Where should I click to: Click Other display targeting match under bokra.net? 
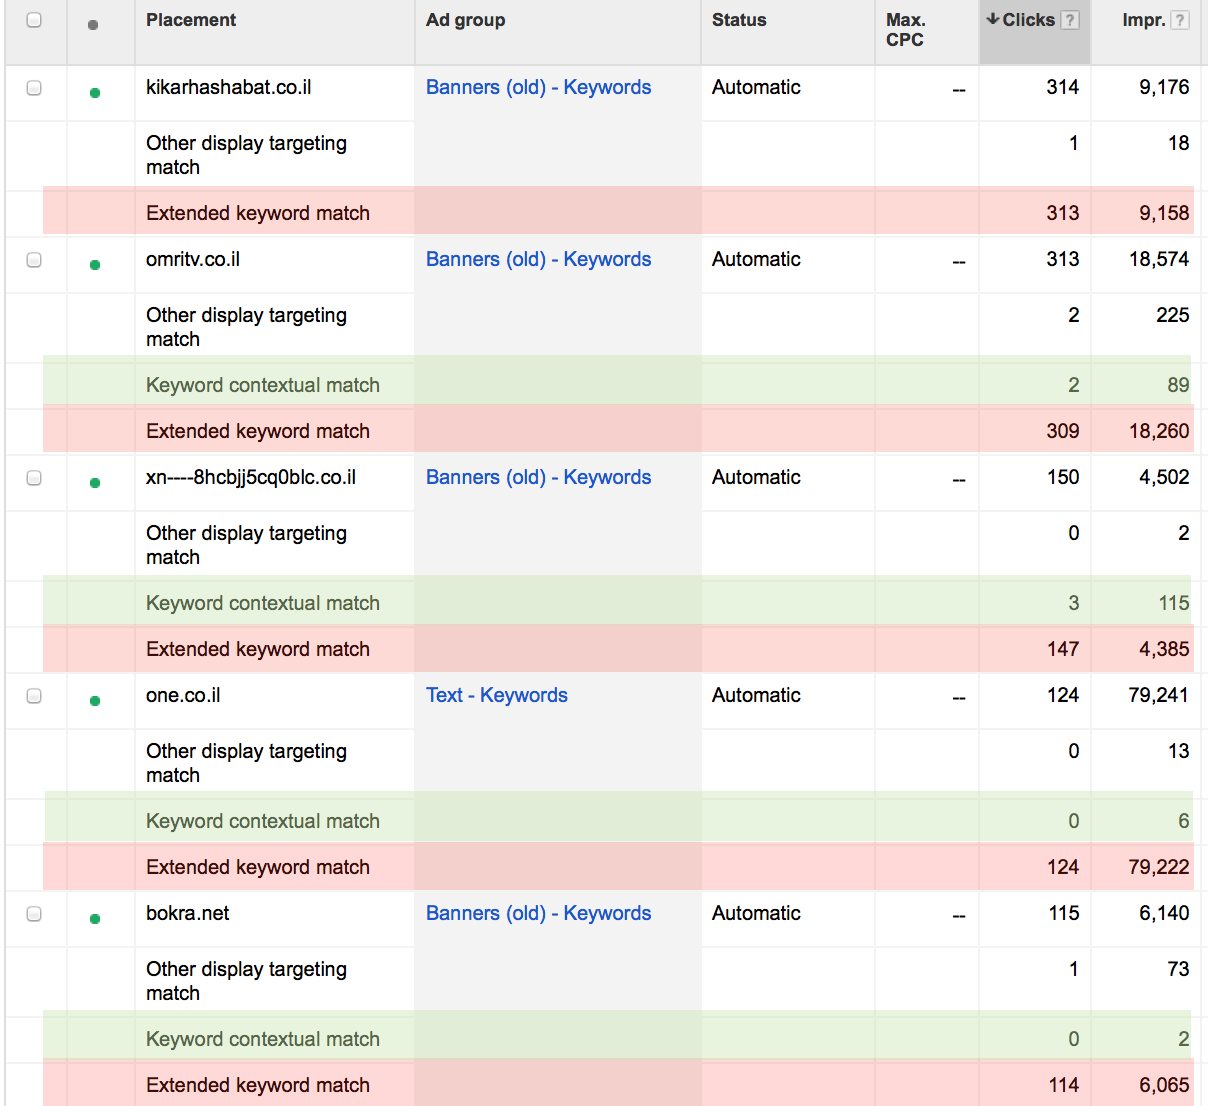click(246, 981)
